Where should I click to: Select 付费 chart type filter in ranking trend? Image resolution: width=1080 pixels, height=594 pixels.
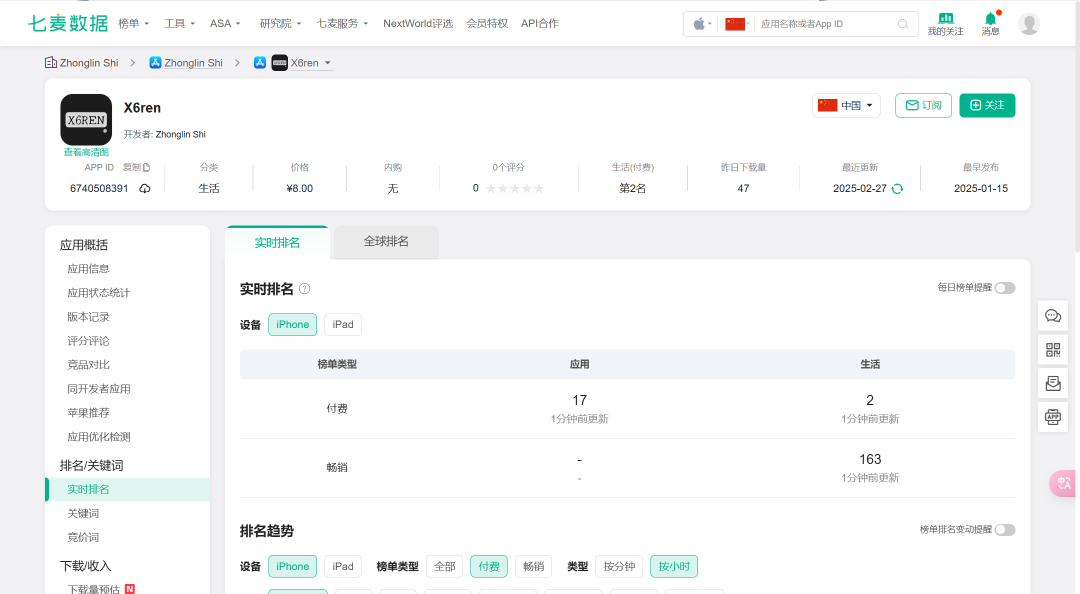489,566
